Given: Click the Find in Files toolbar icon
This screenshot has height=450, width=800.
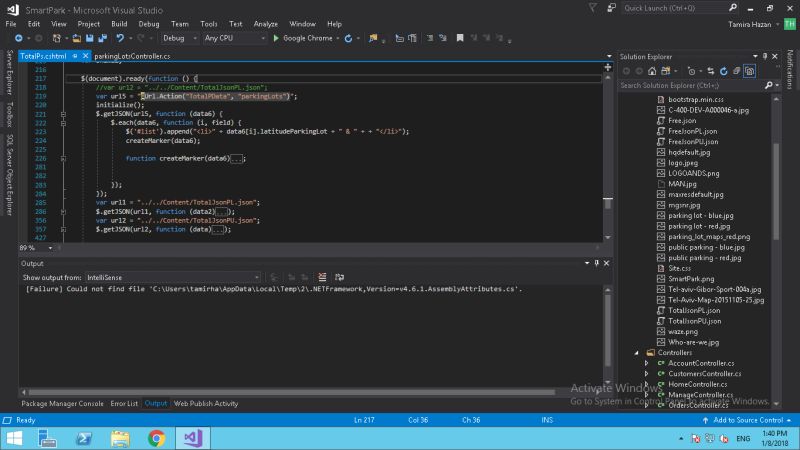Looking at the screenshot, I should [x=373, y=38].
